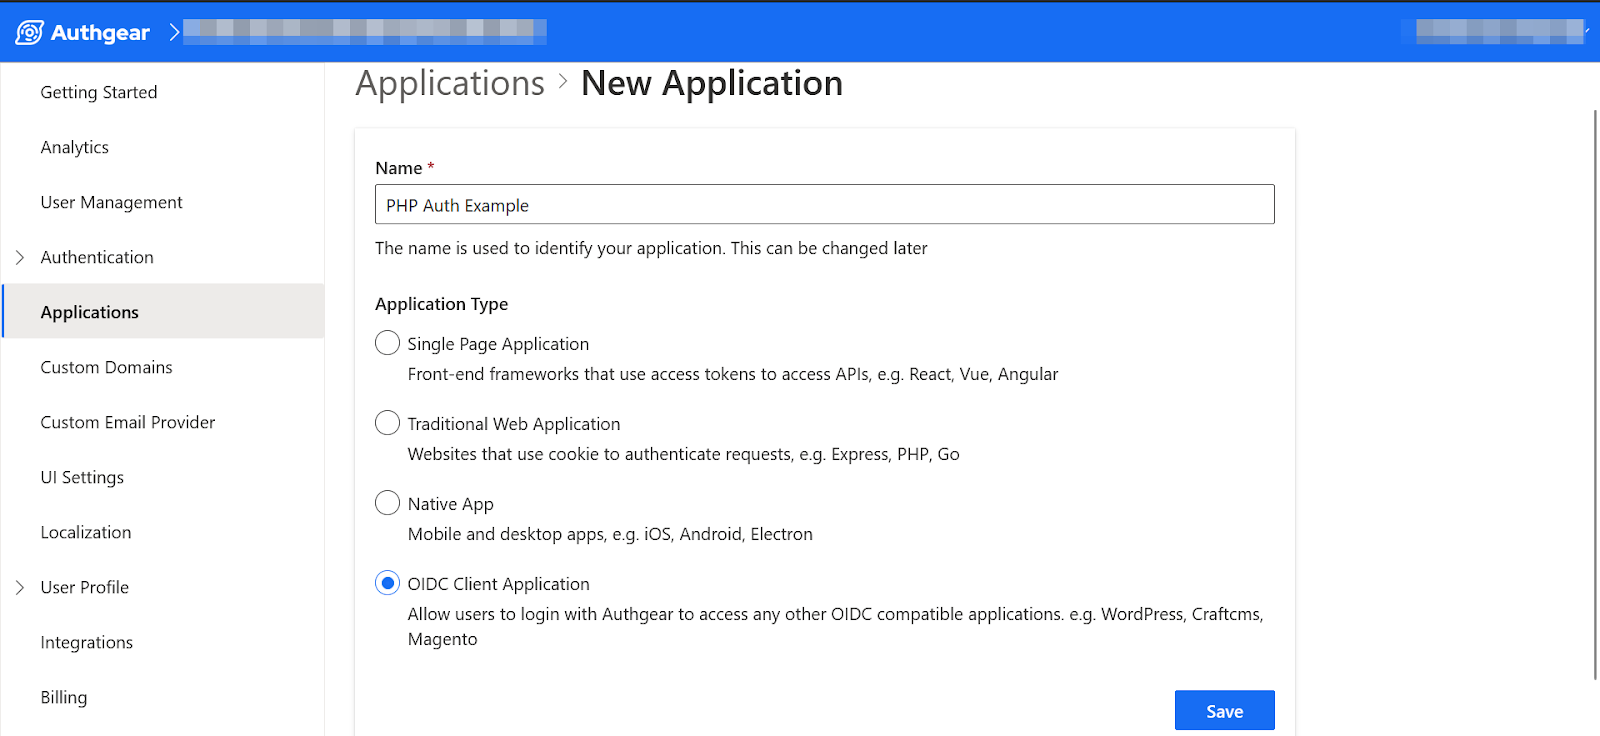This screenshot has width=1600, height=736.
Task: Pick the OIDC Client Application radio button
Action: [x=387, y=583]
